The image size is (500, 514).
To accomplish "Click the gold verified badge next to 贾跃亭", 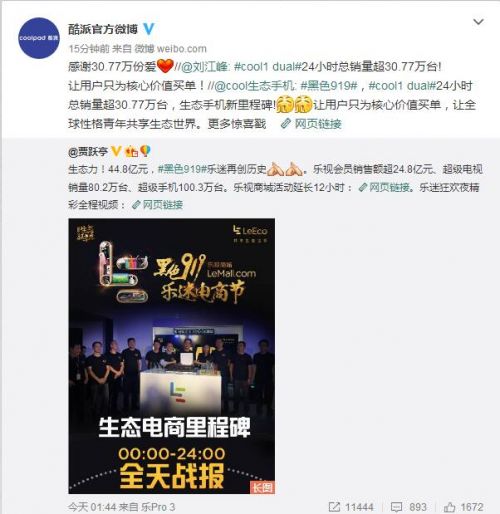I will 116,152.
